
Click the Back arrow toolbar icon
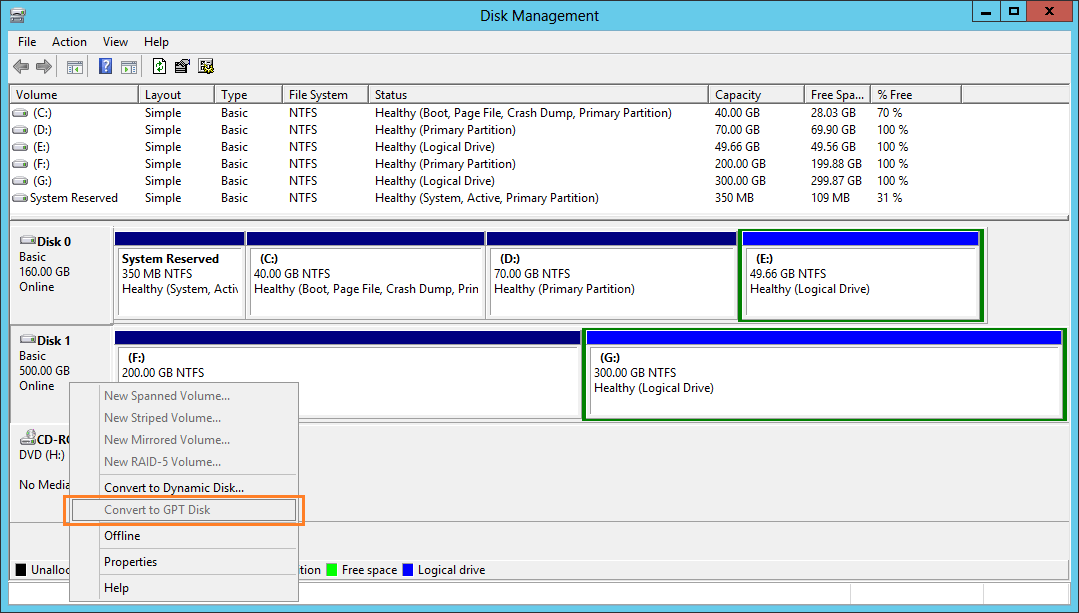pos(21,67)
